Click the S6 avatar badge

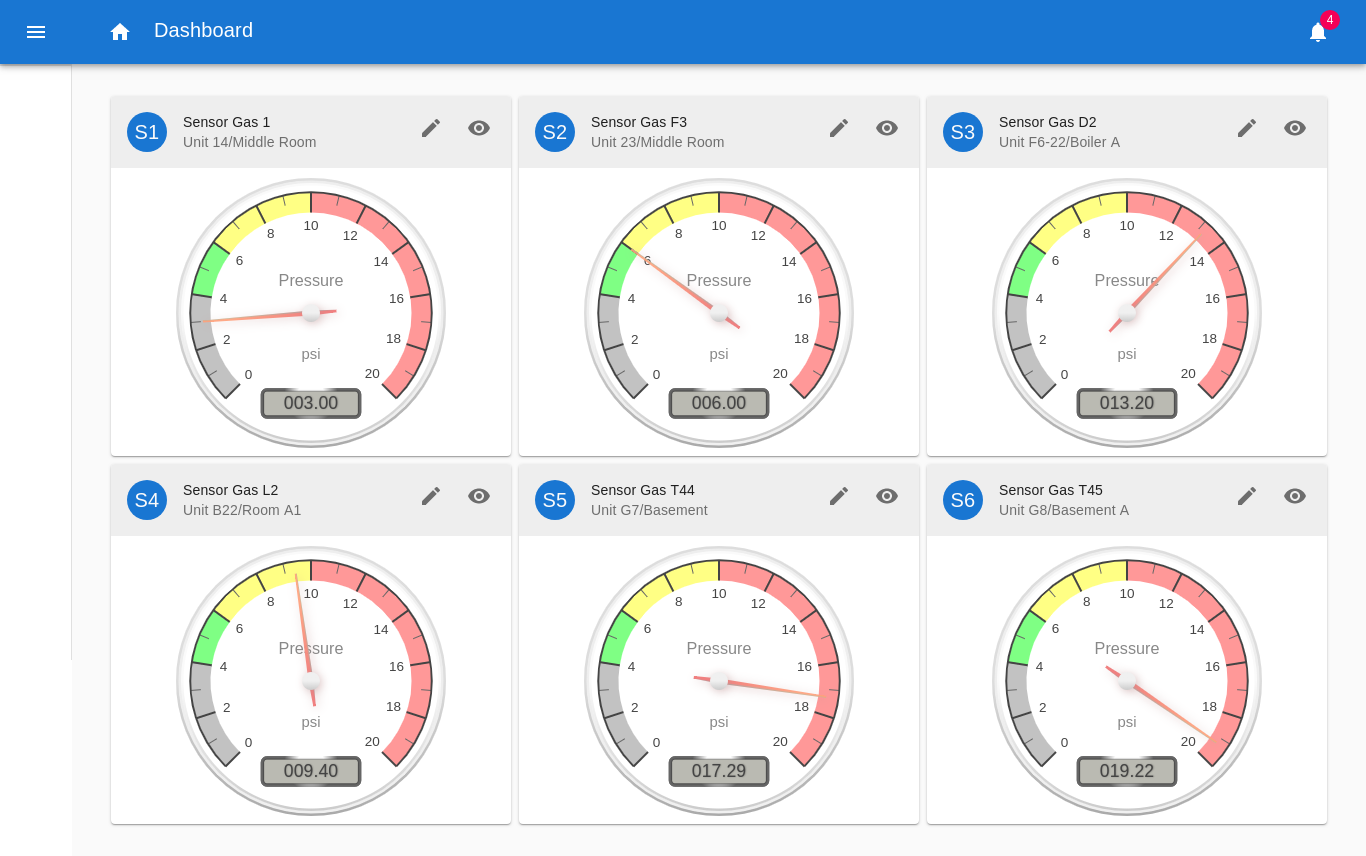point(963,500)
